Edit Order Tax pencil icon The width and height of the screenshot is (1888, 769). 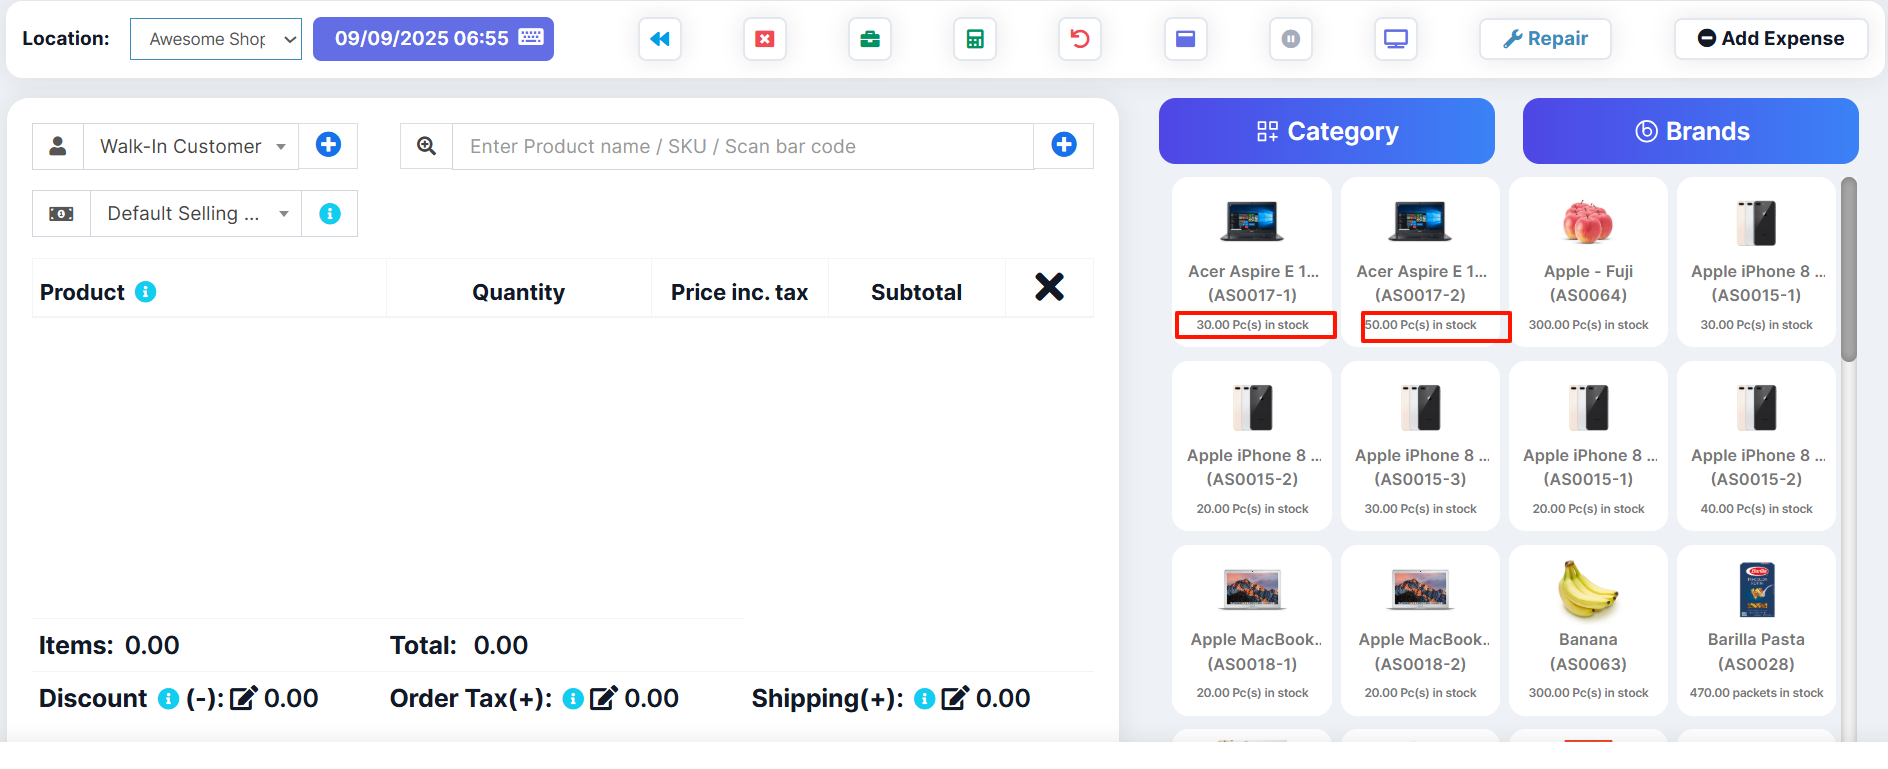(x=603, y=698)
